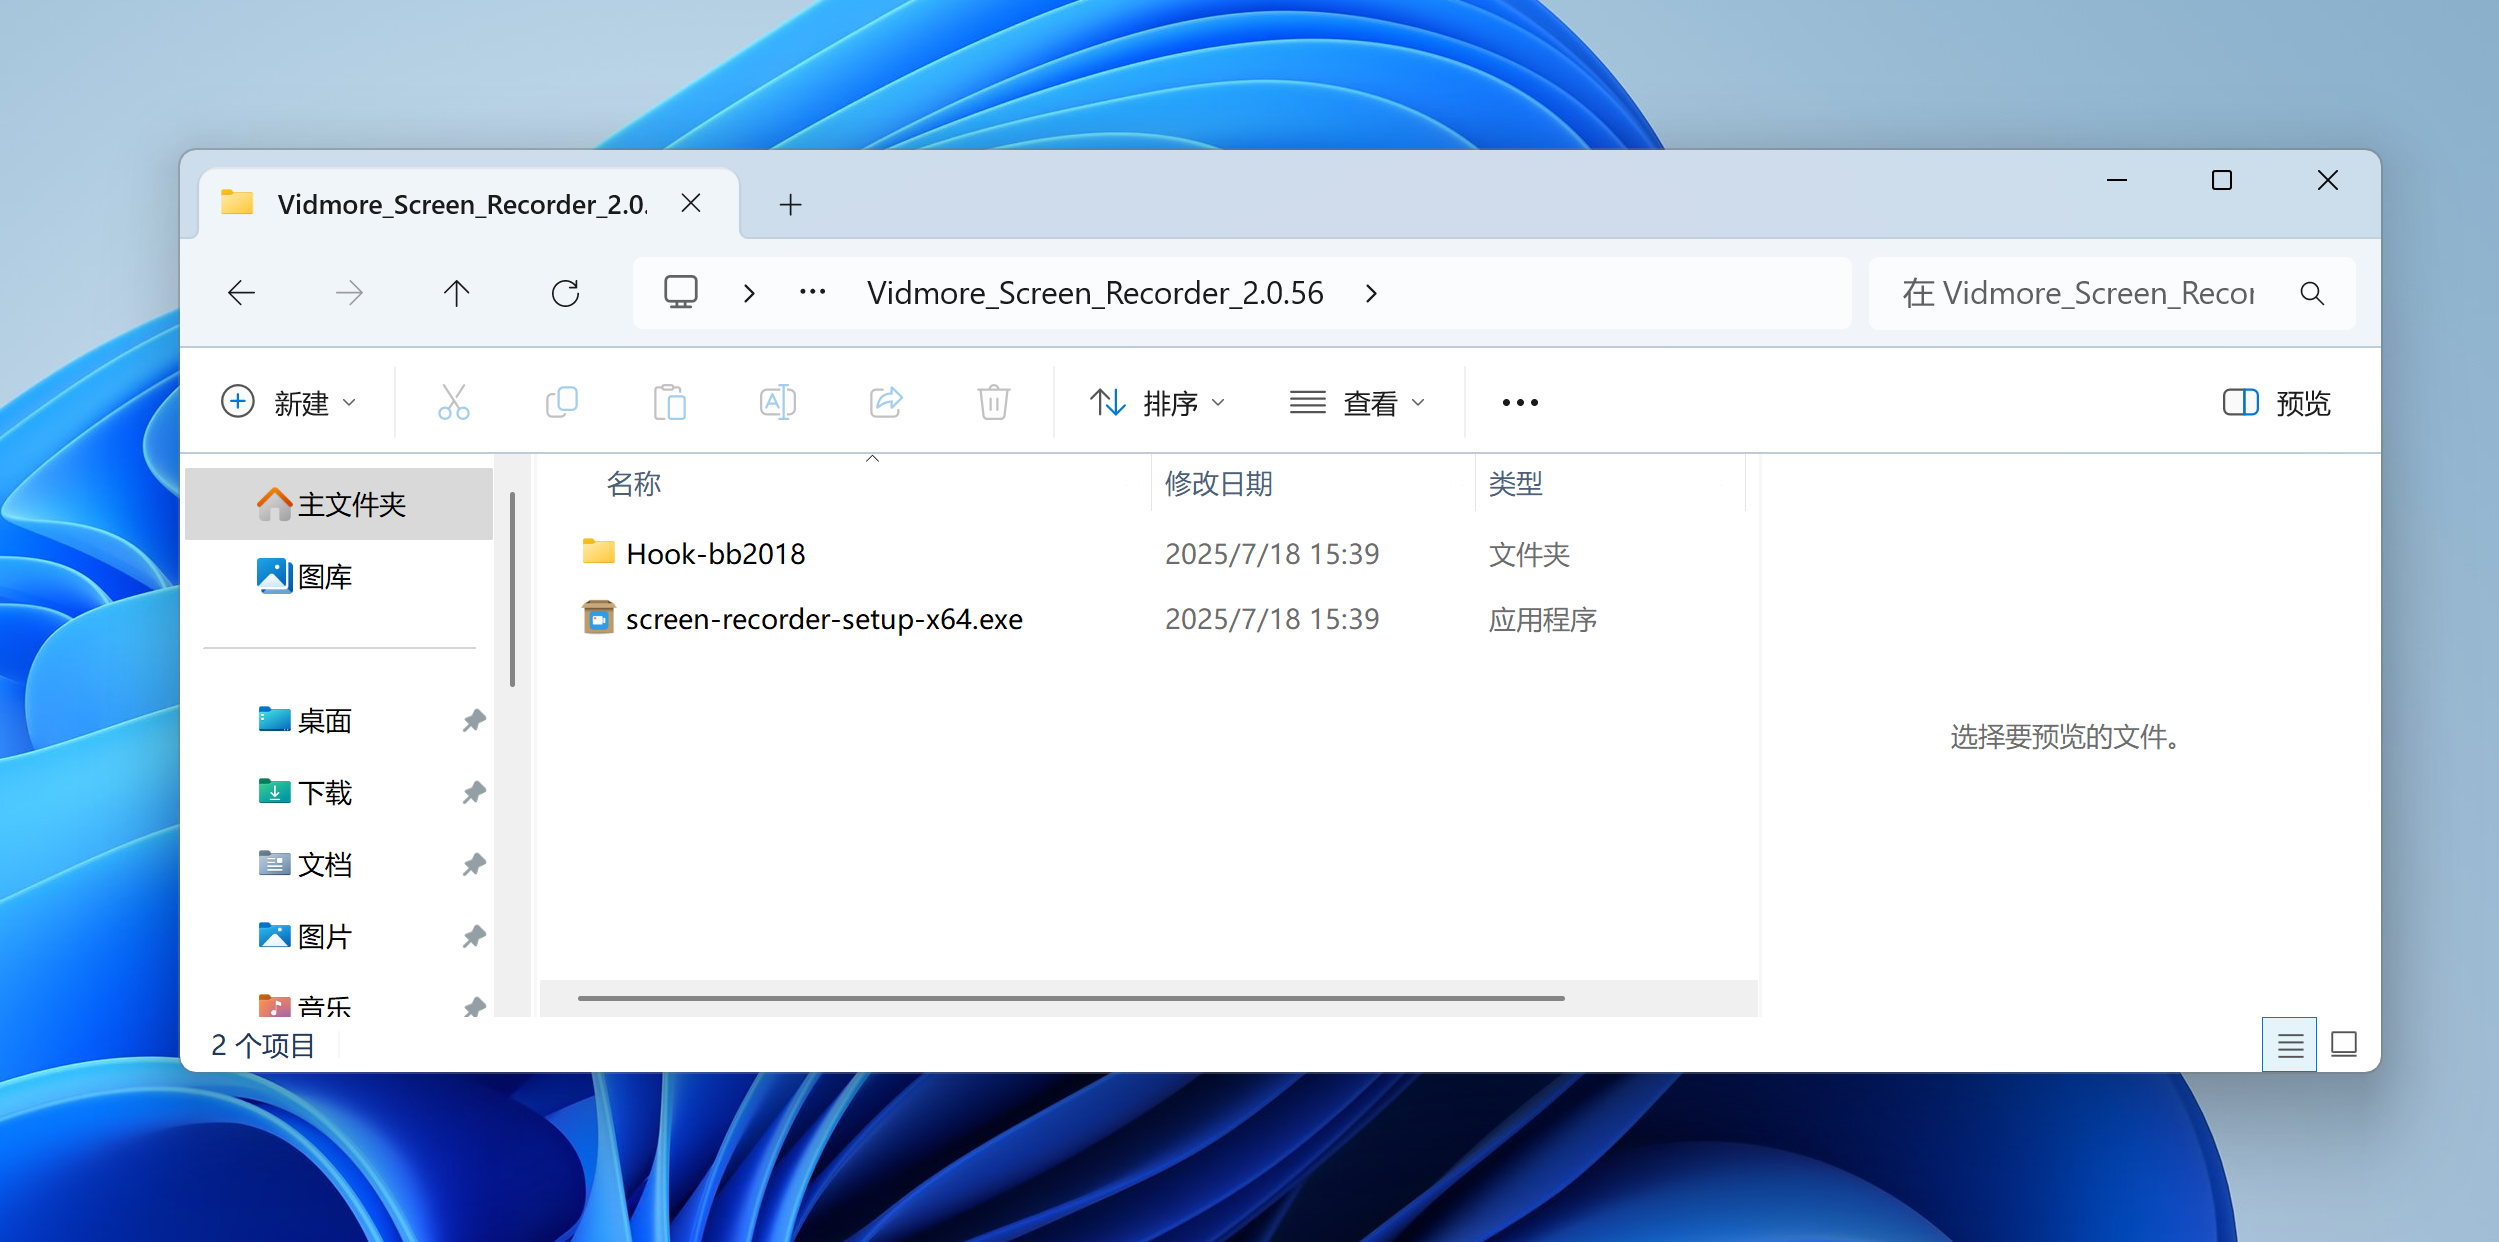The width and height of the screenshot is (2499, 1242).
Task: Click the Delete trash can icon
Action: (x=993, y=403)
